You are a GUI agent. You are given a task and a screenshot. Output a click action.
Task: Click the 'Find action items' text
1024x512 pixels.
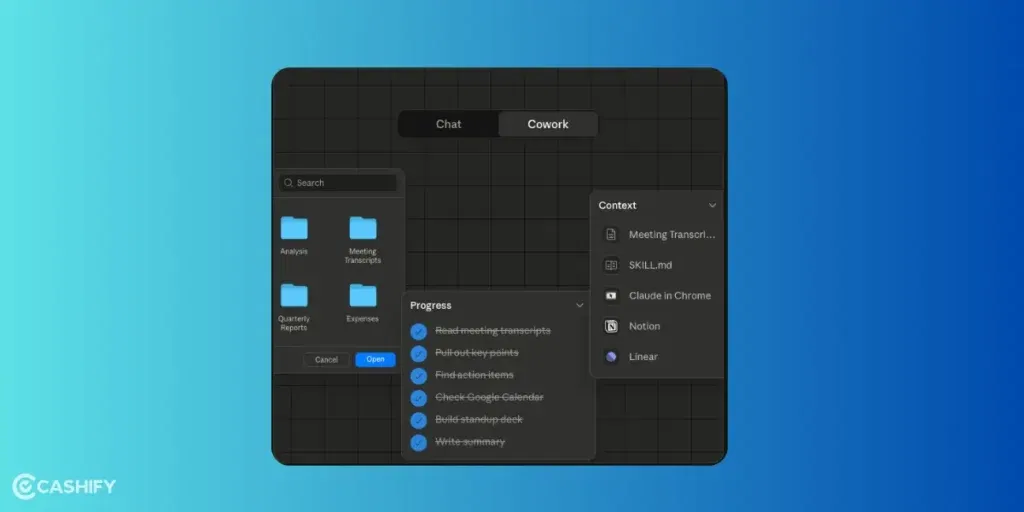(474, 376)
